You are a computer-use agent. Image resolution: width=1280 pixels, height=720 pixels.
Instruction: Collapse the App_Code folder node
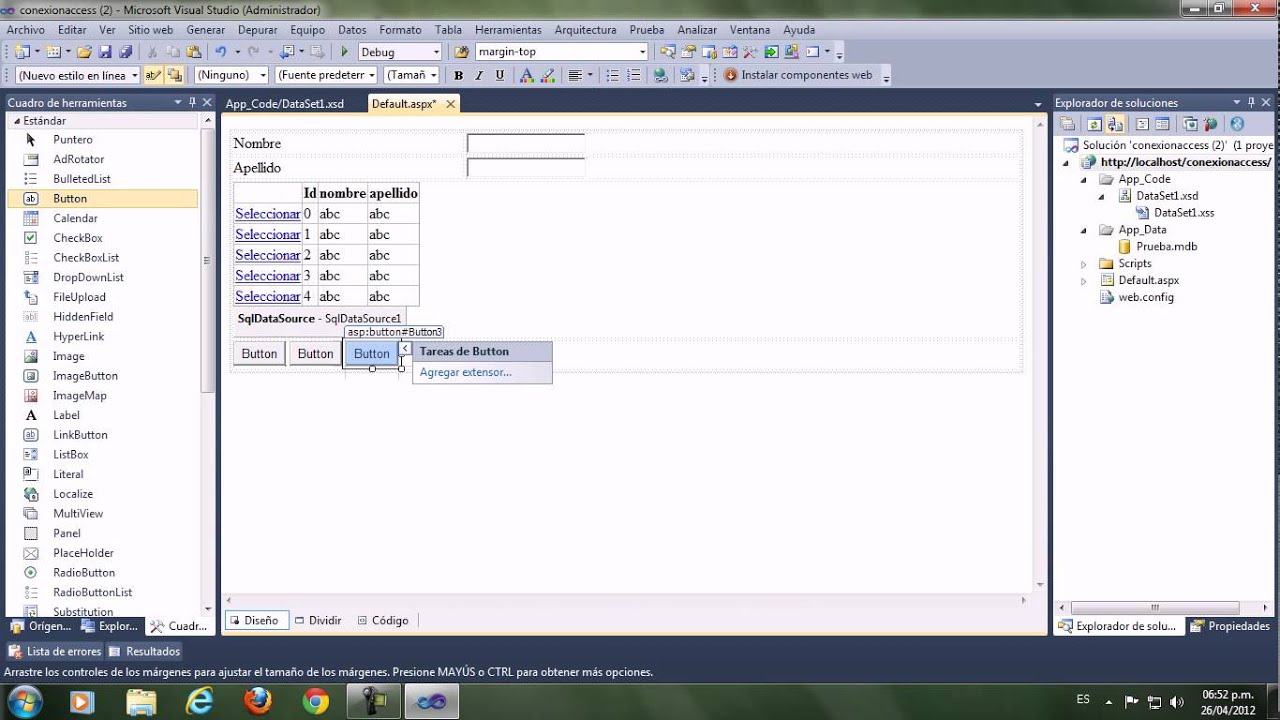(x=1084, y=180)
